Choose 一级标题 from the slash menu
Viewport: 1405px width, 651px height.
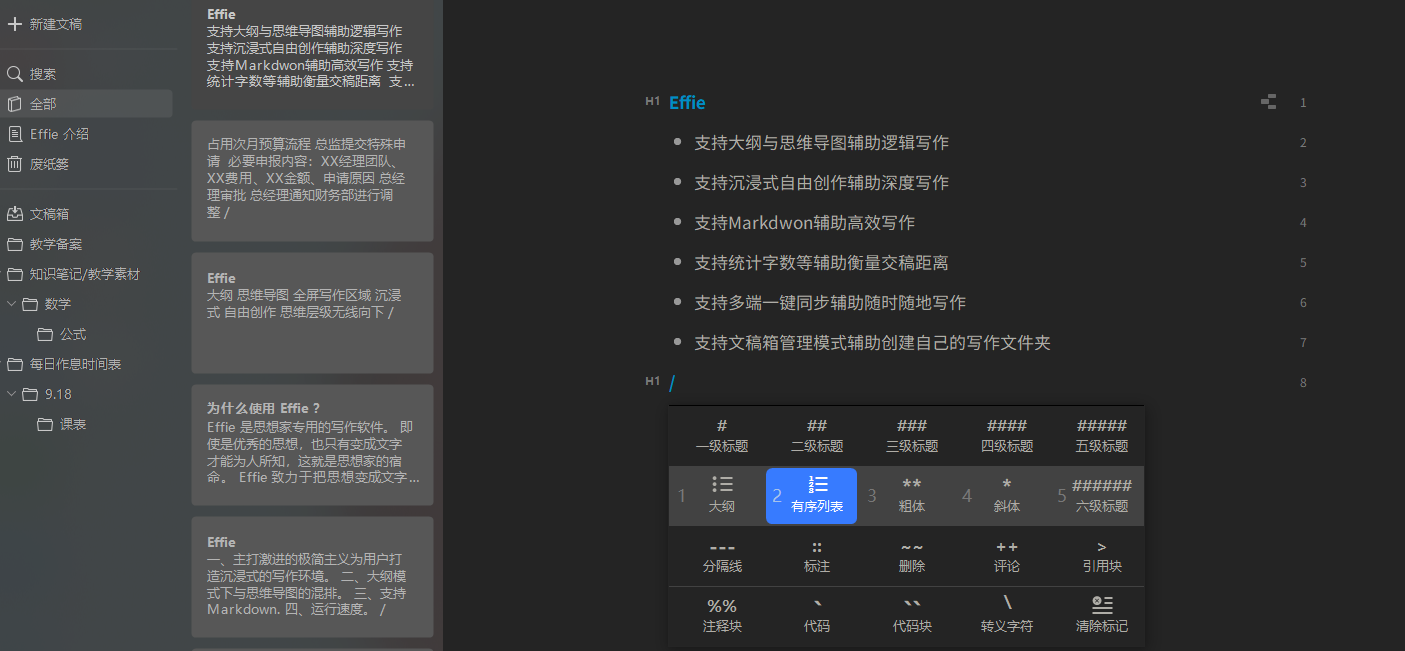(x=722, y=436)
